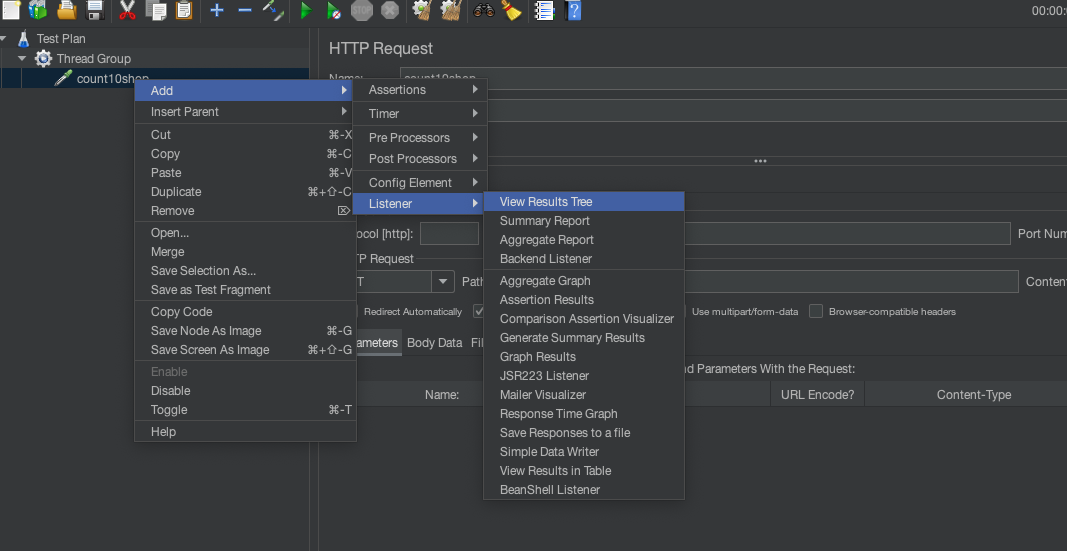The width and height of the screenshot is (1067, 551).
Task: Choose Summary Report listener
Action: click(584, 220)
